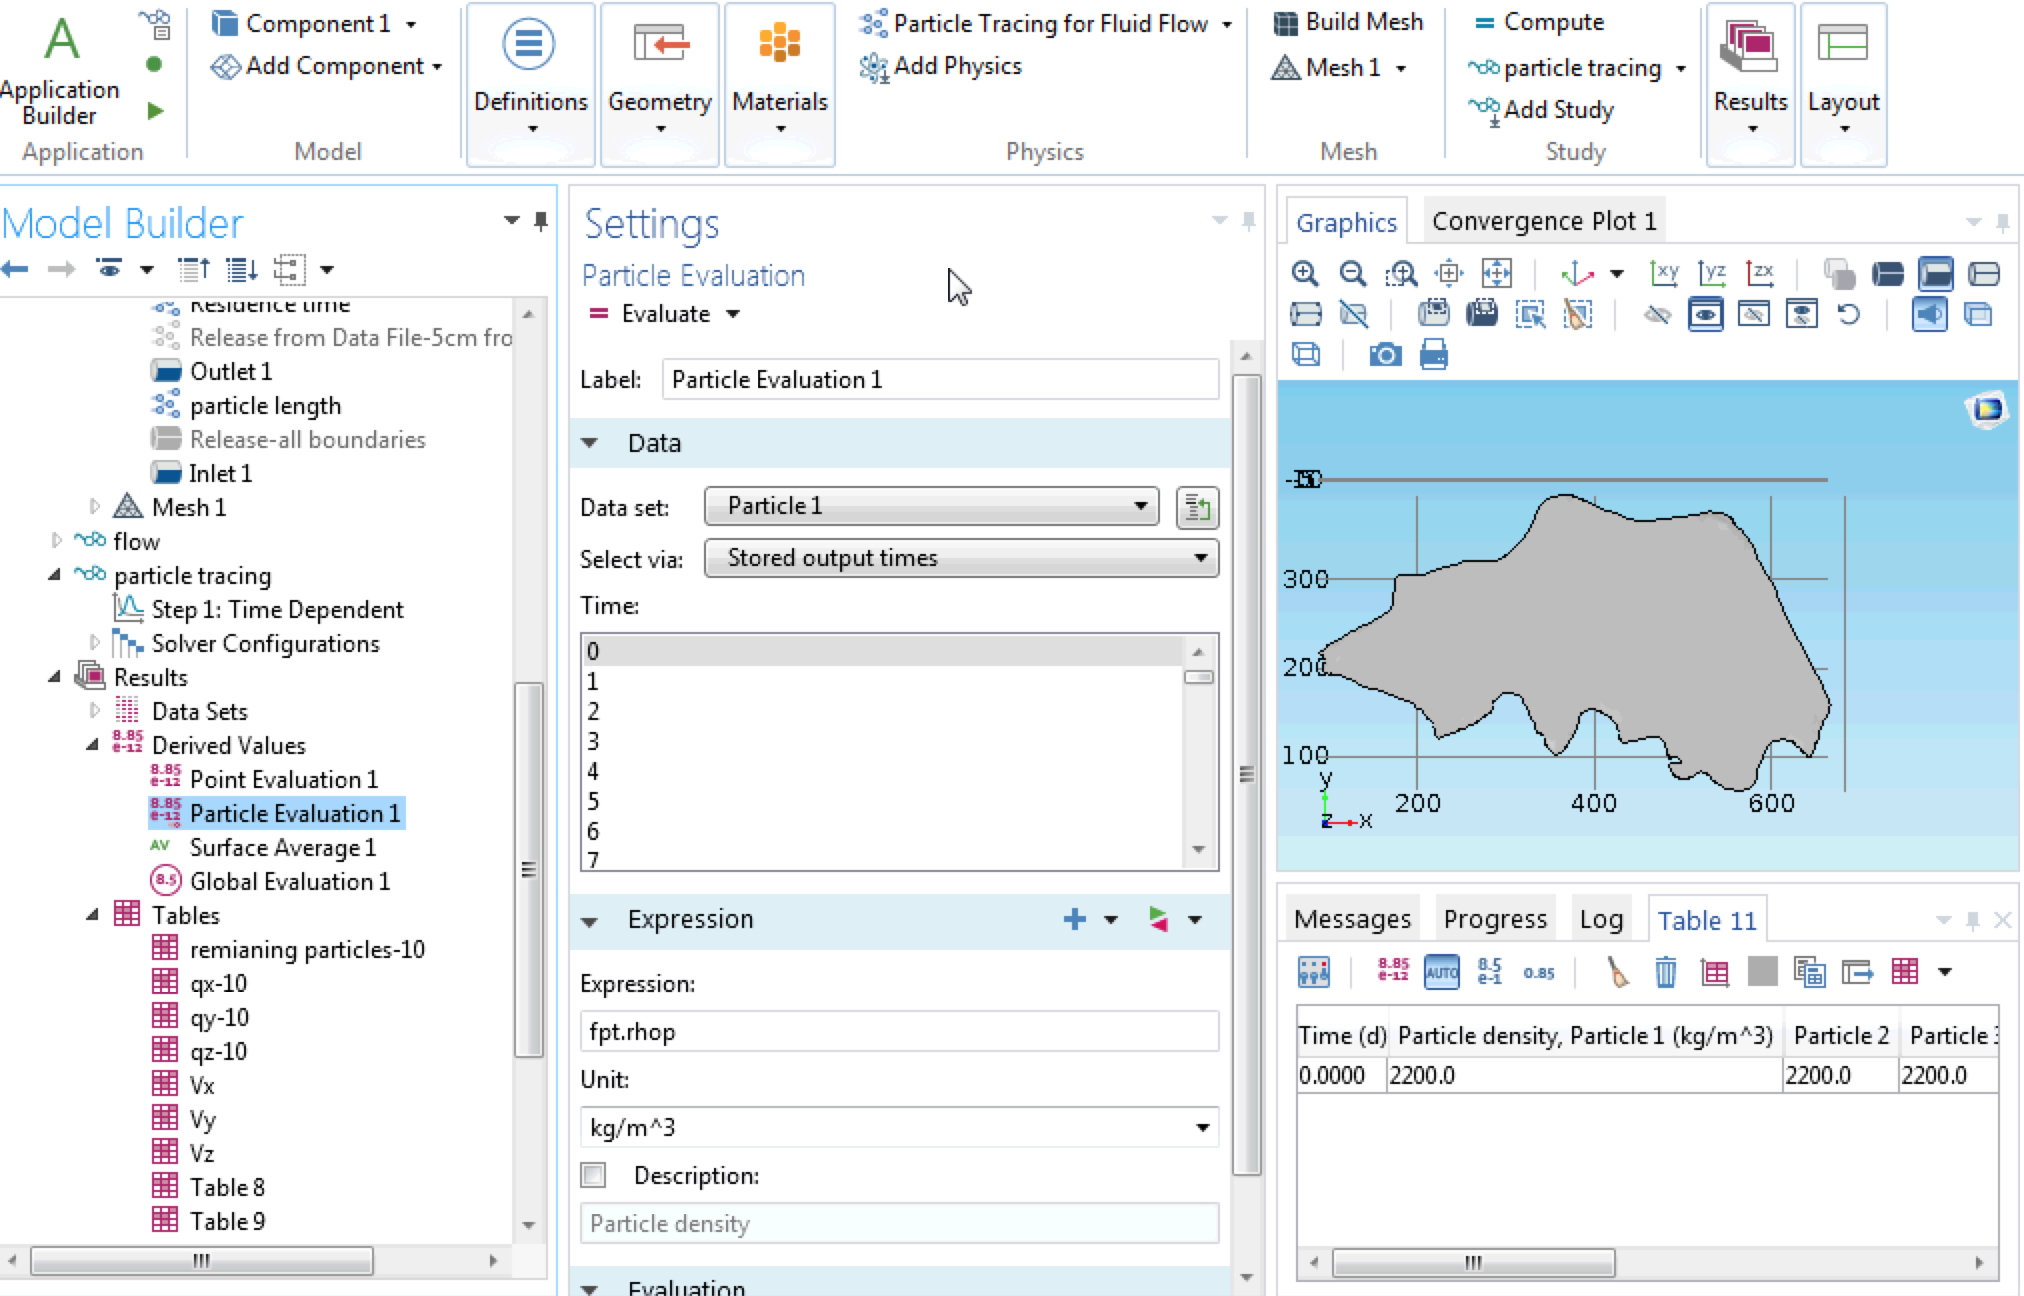Click the Reset Hiding undo arrow icon
2024x1296 pixels.
click(x=1849, y=315)
